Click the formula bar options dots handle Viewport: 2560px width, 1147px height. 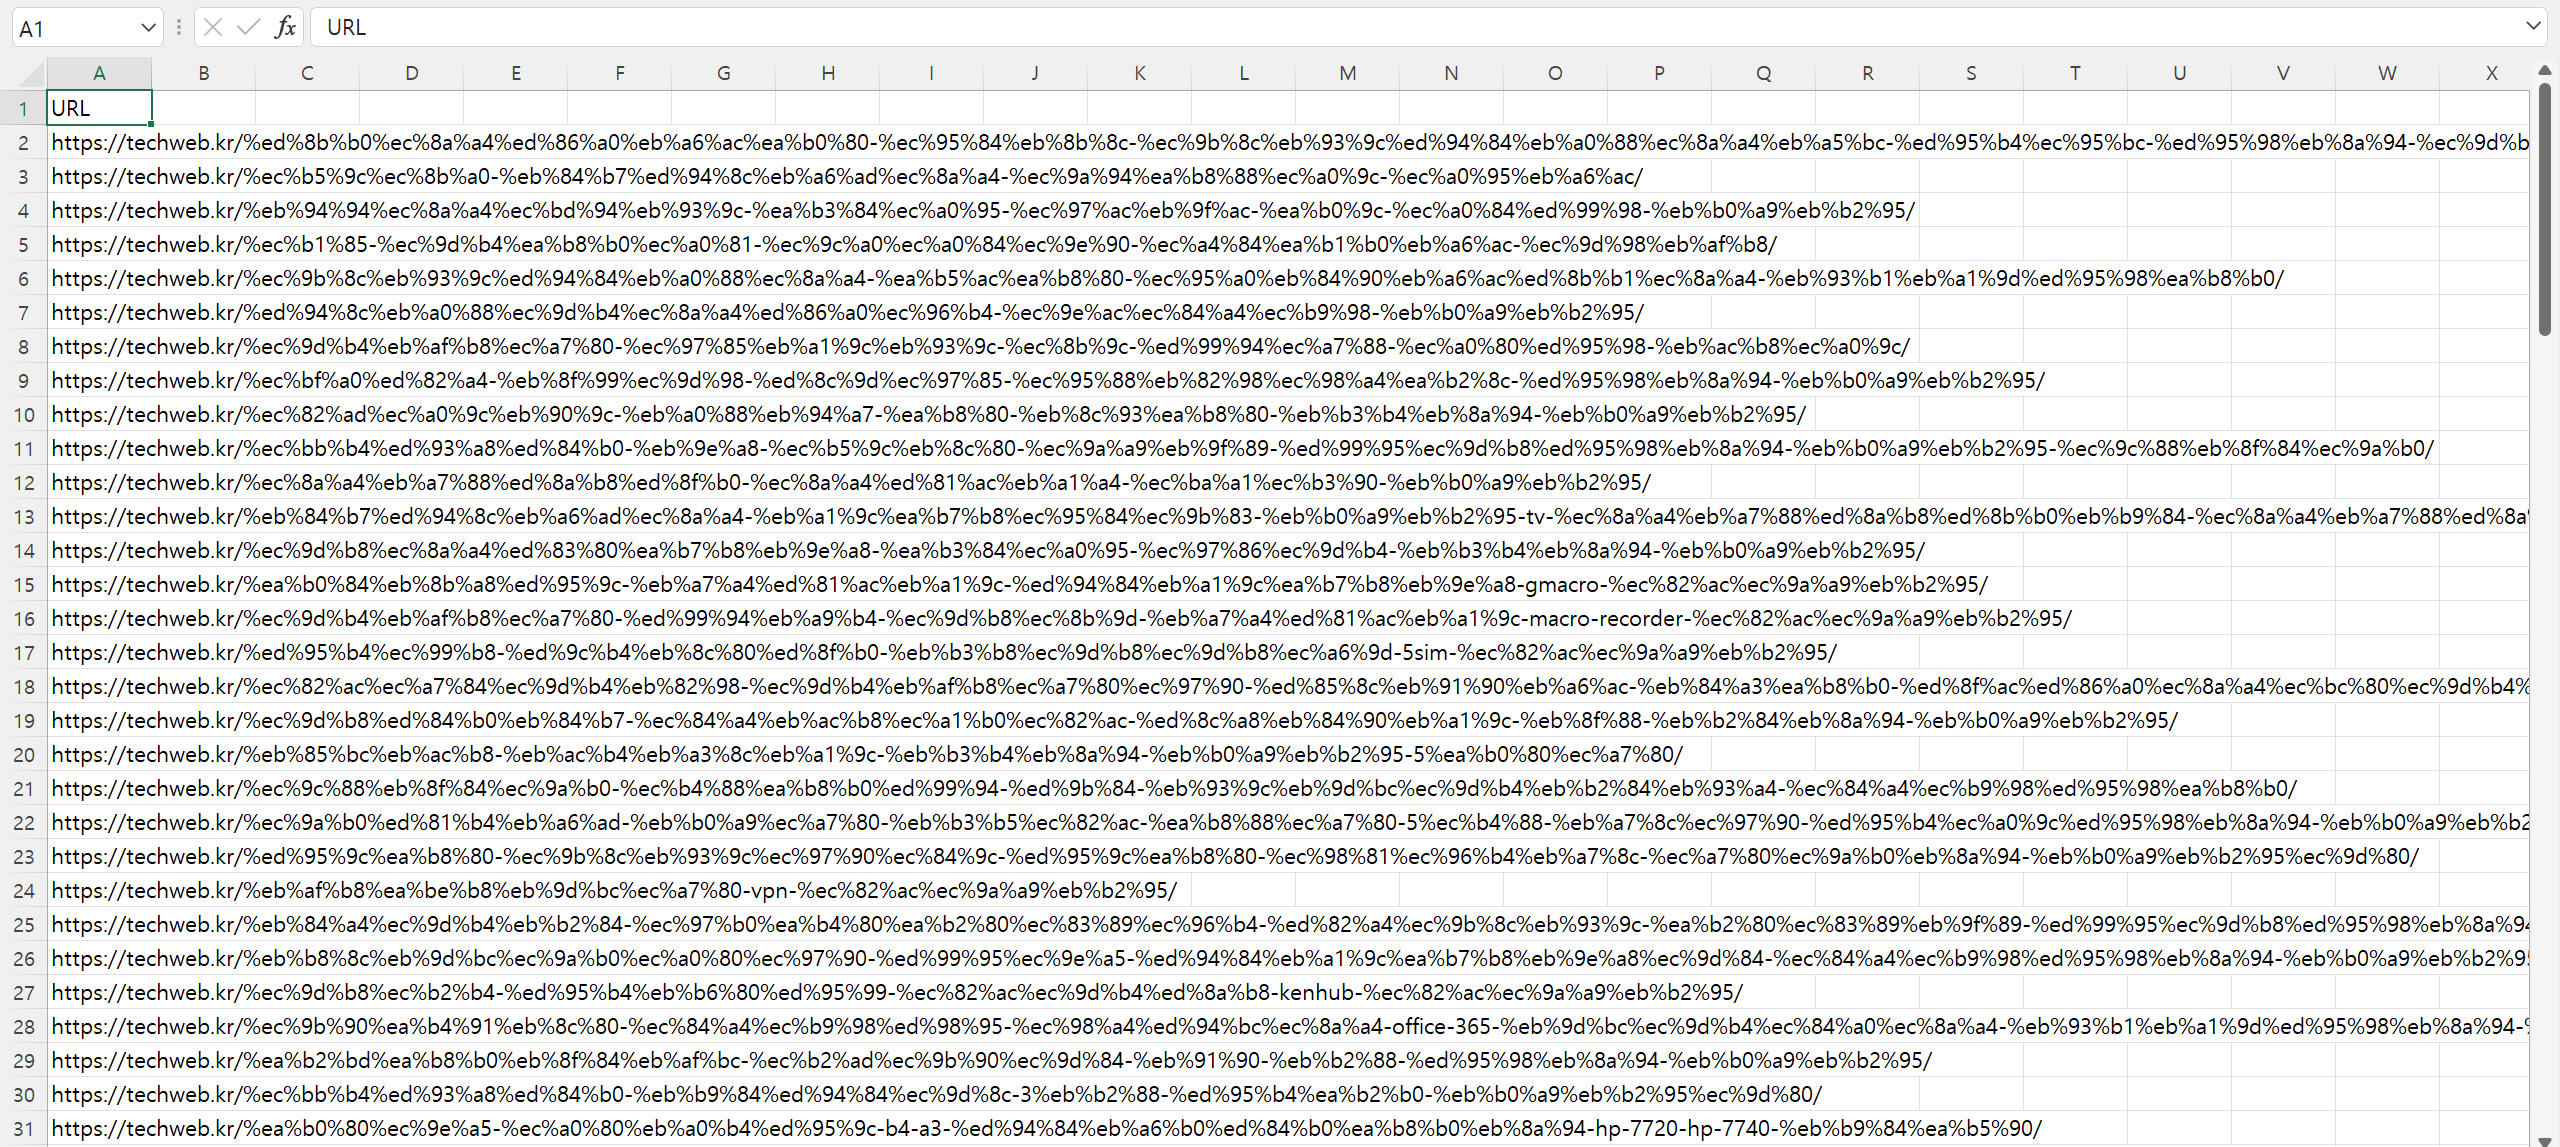[x=179, y=27]
